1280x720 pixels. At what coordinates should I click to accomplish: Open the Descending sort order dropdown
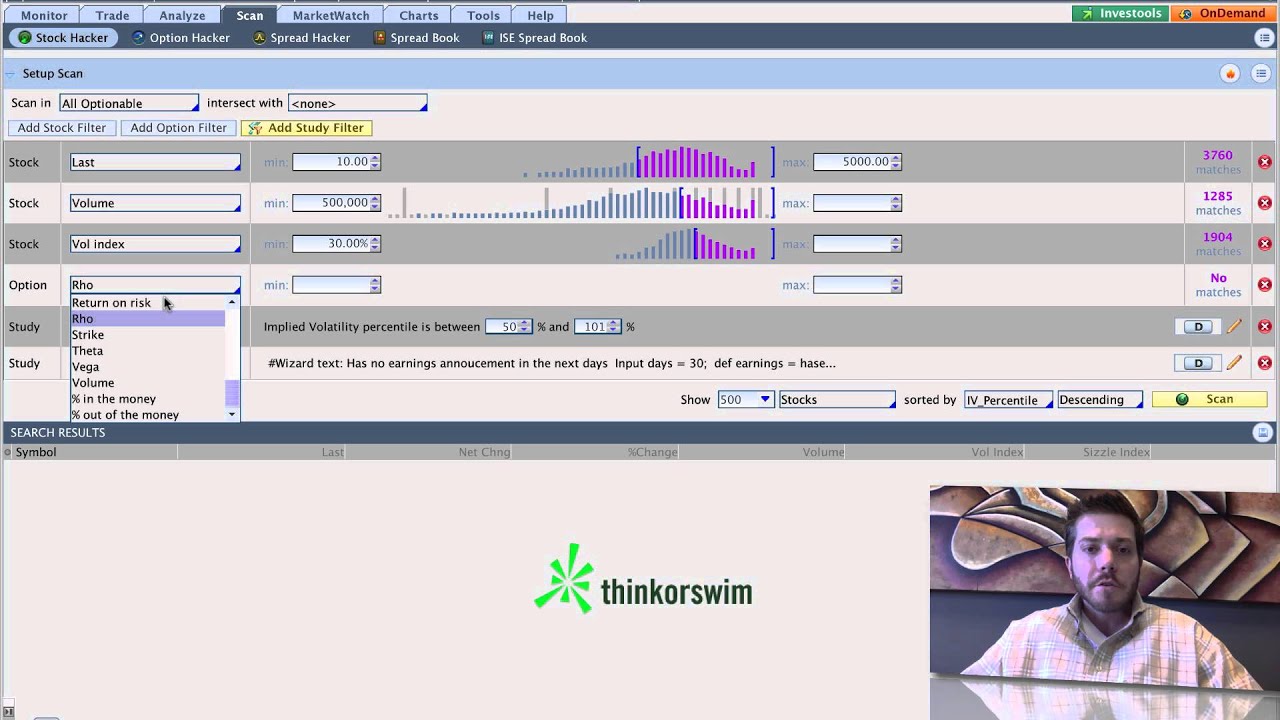(x=1098, y=400)
